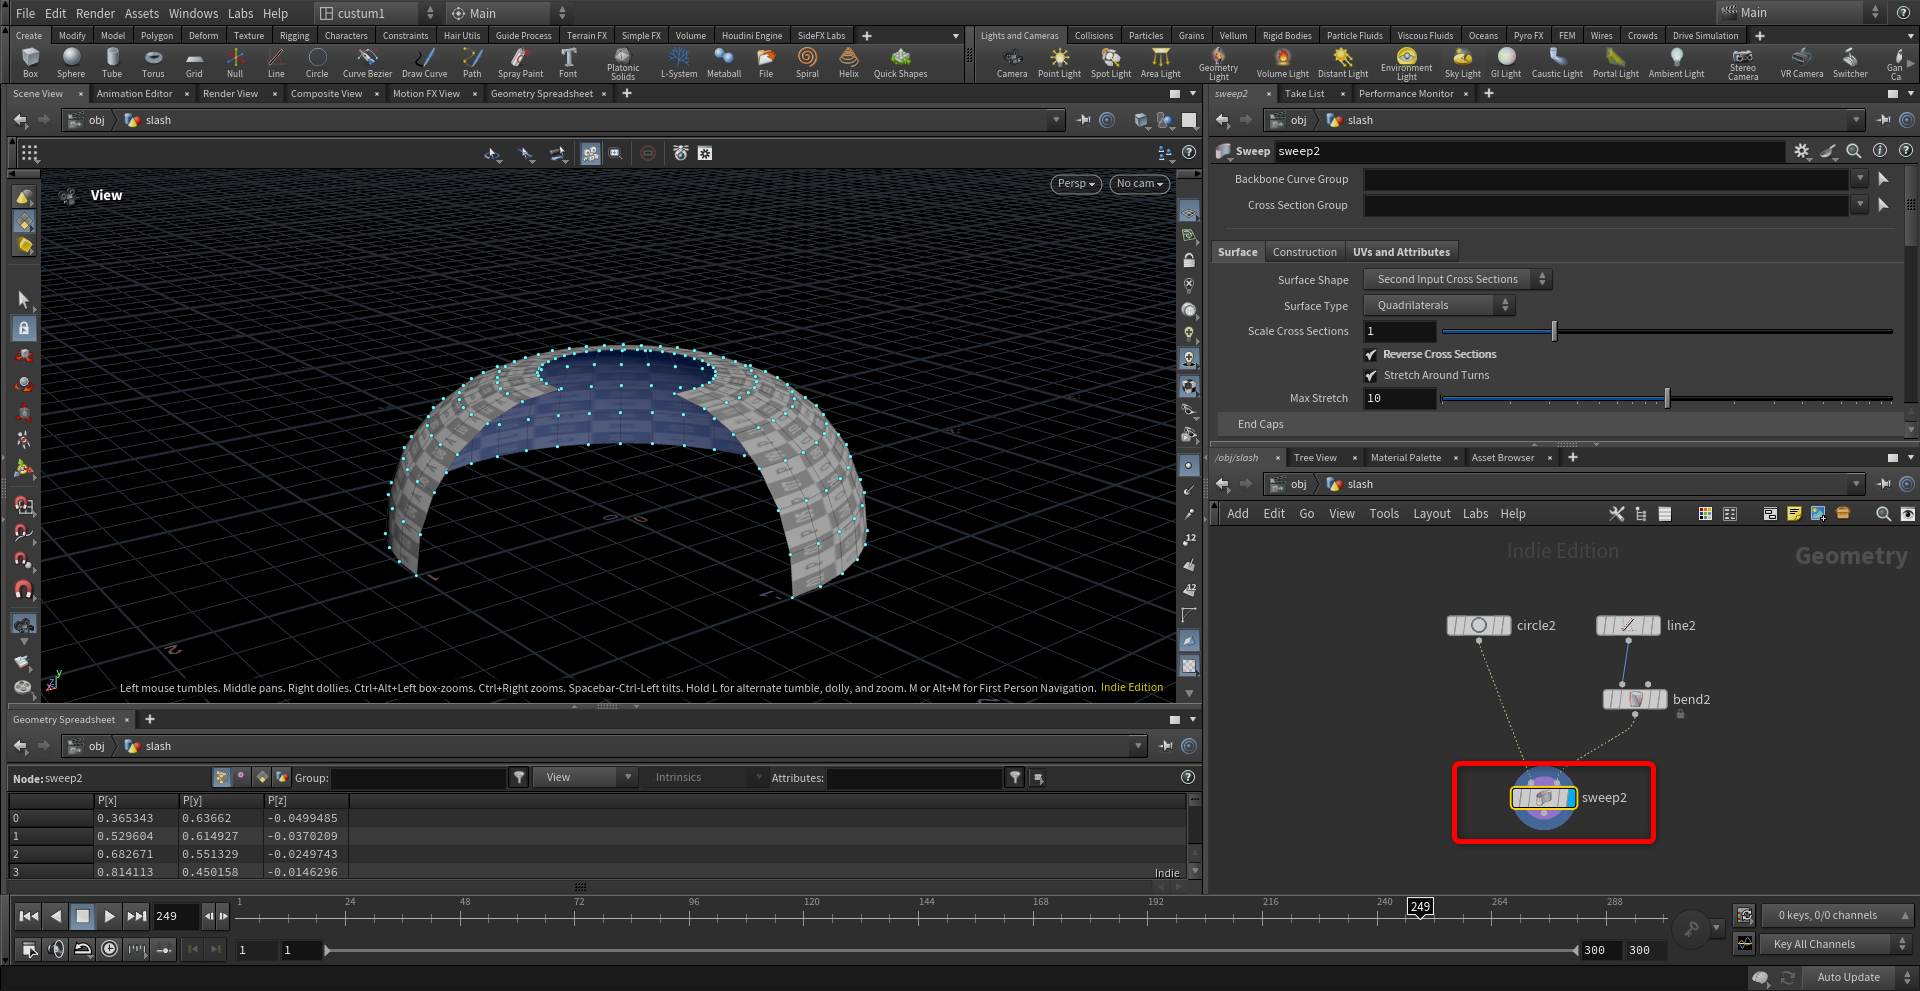Toggle the Auto Update option

[1847, 977]
